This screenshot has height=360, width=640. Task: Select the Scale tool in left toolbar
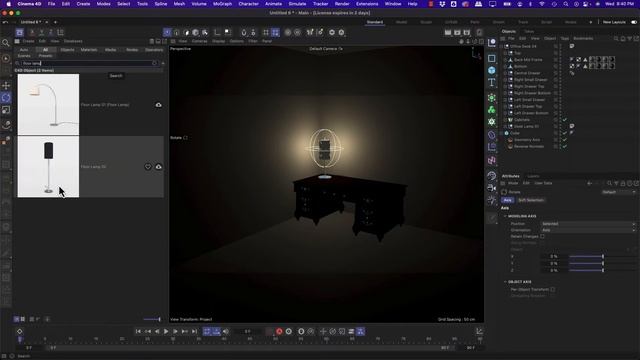6,110
